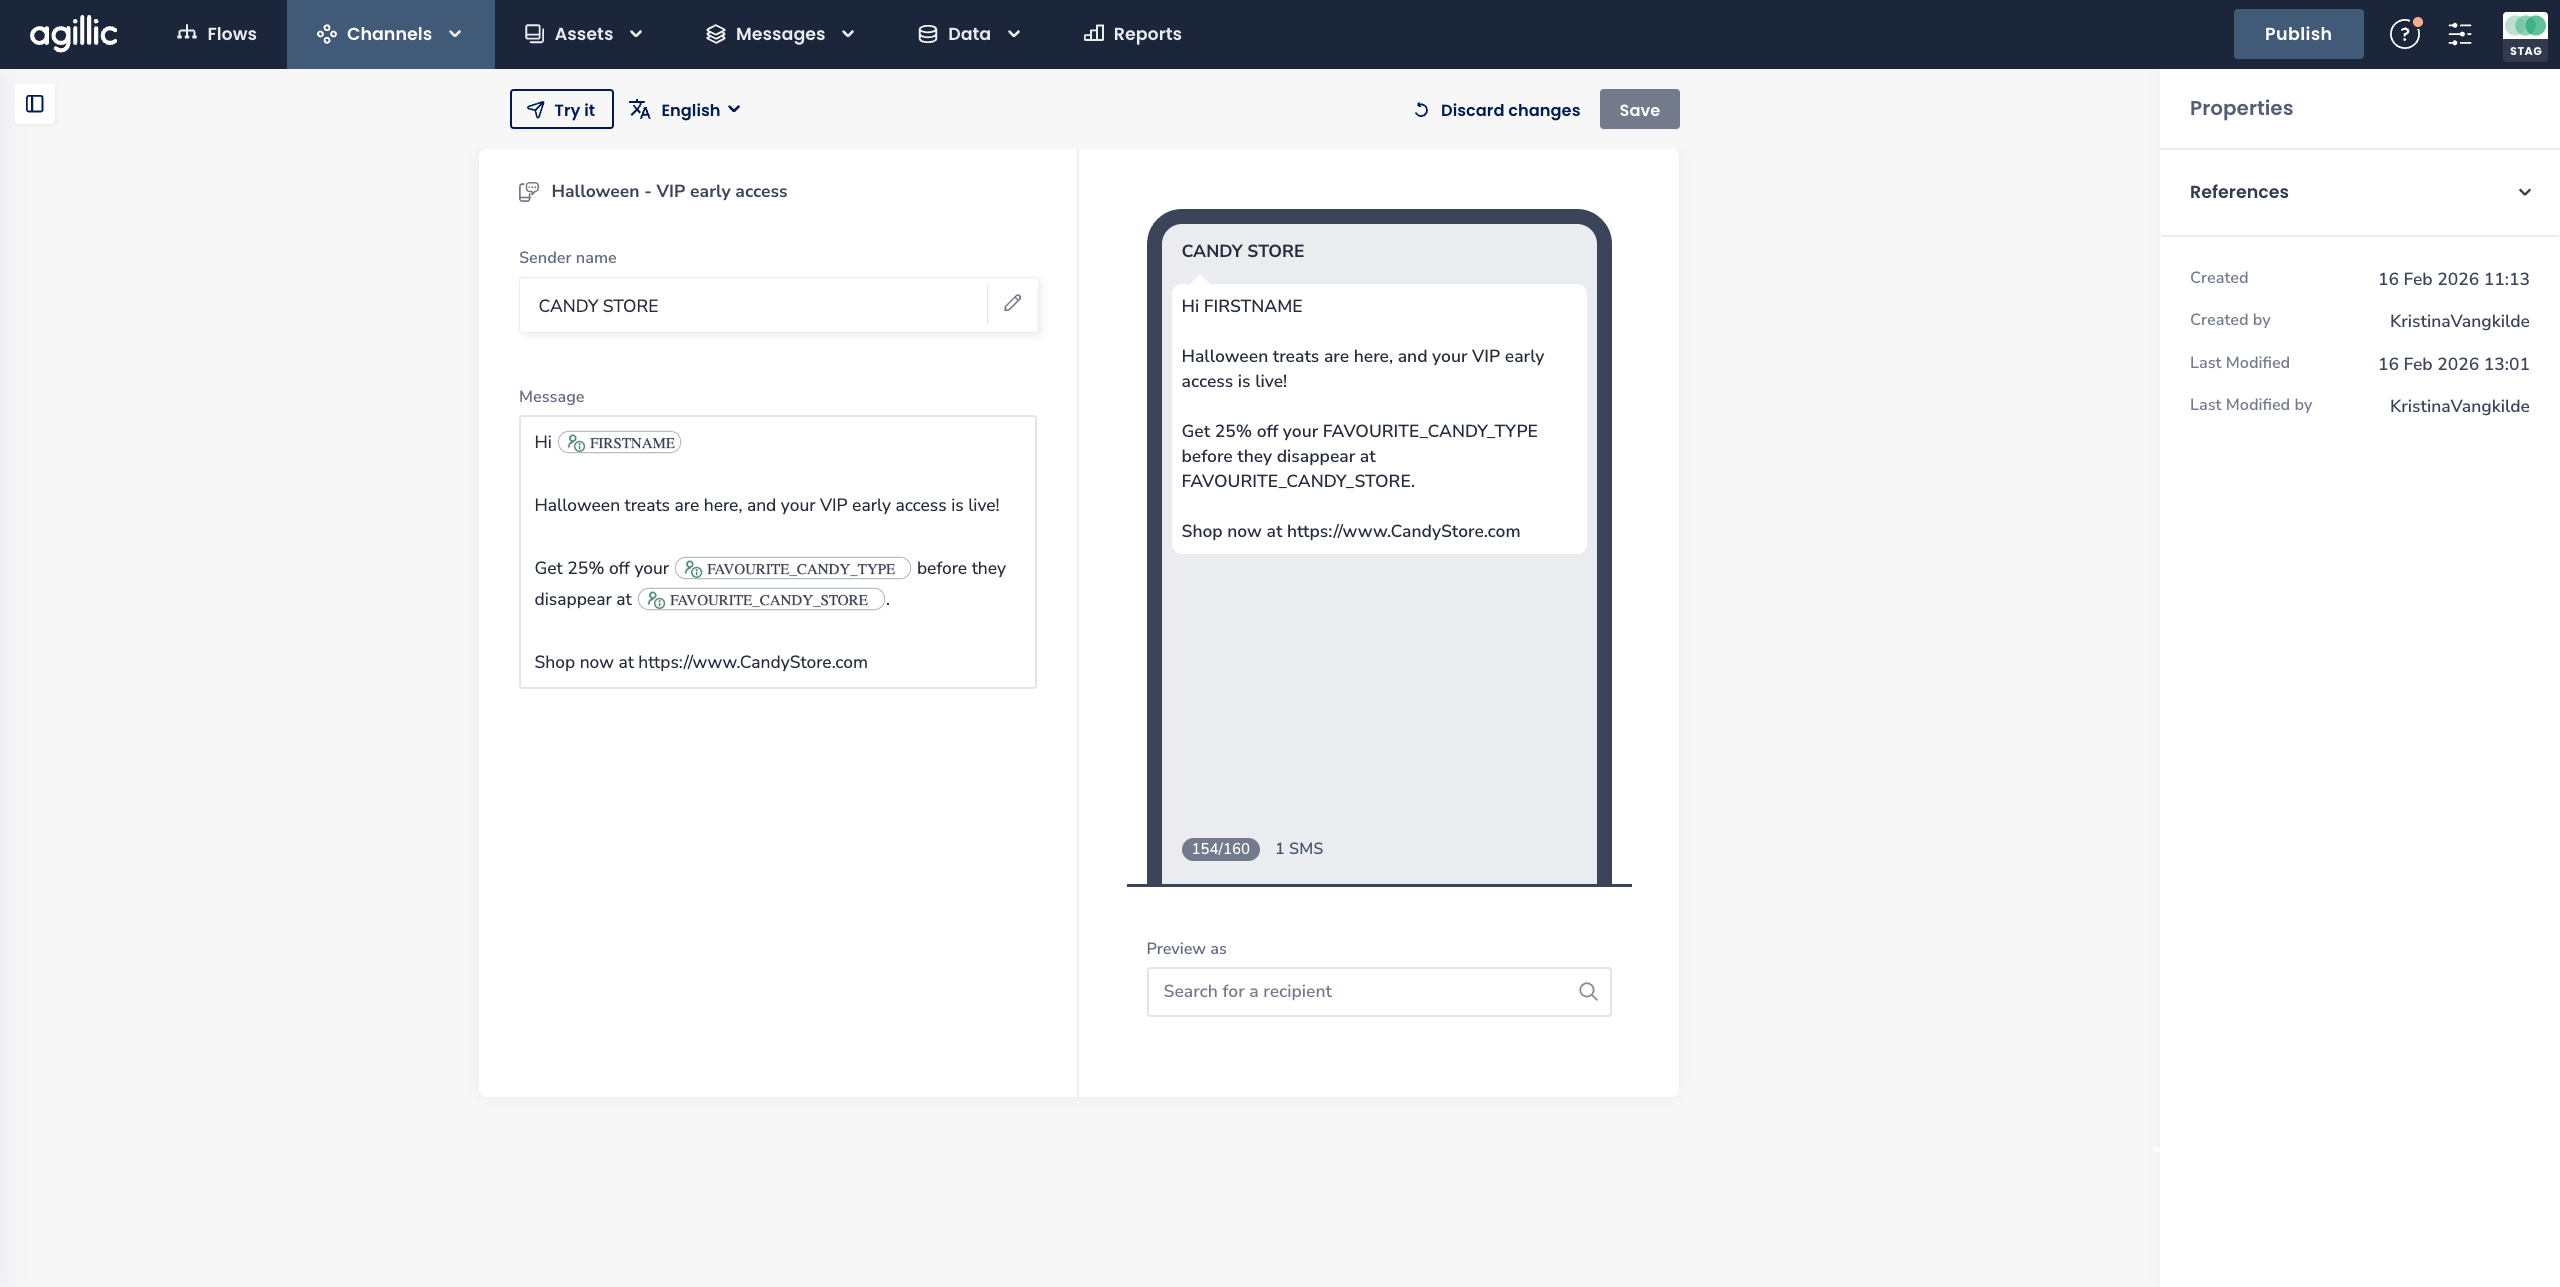Go to Reports in the top navigation
This screenshot has height=1287, width=2560.
point(1132,34)
